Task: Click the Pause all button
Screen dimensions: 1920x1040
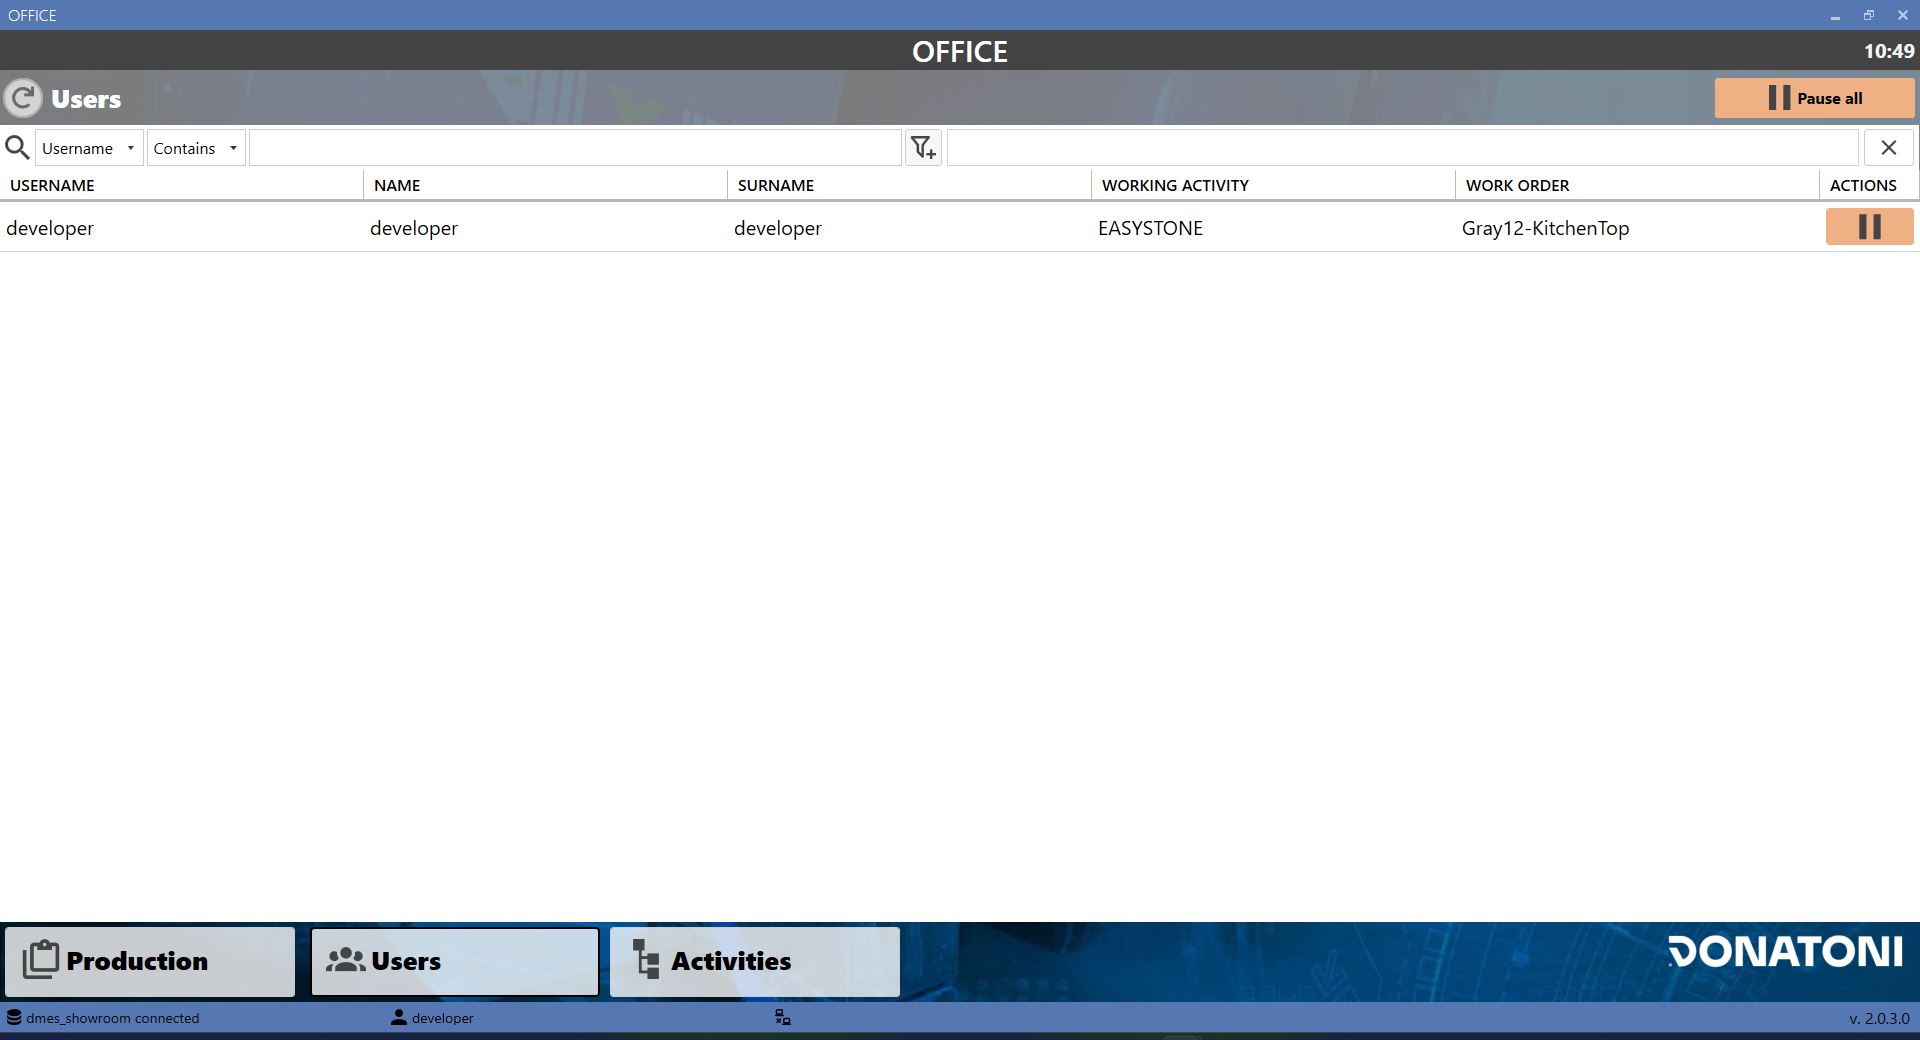Action: point(1814,98)
